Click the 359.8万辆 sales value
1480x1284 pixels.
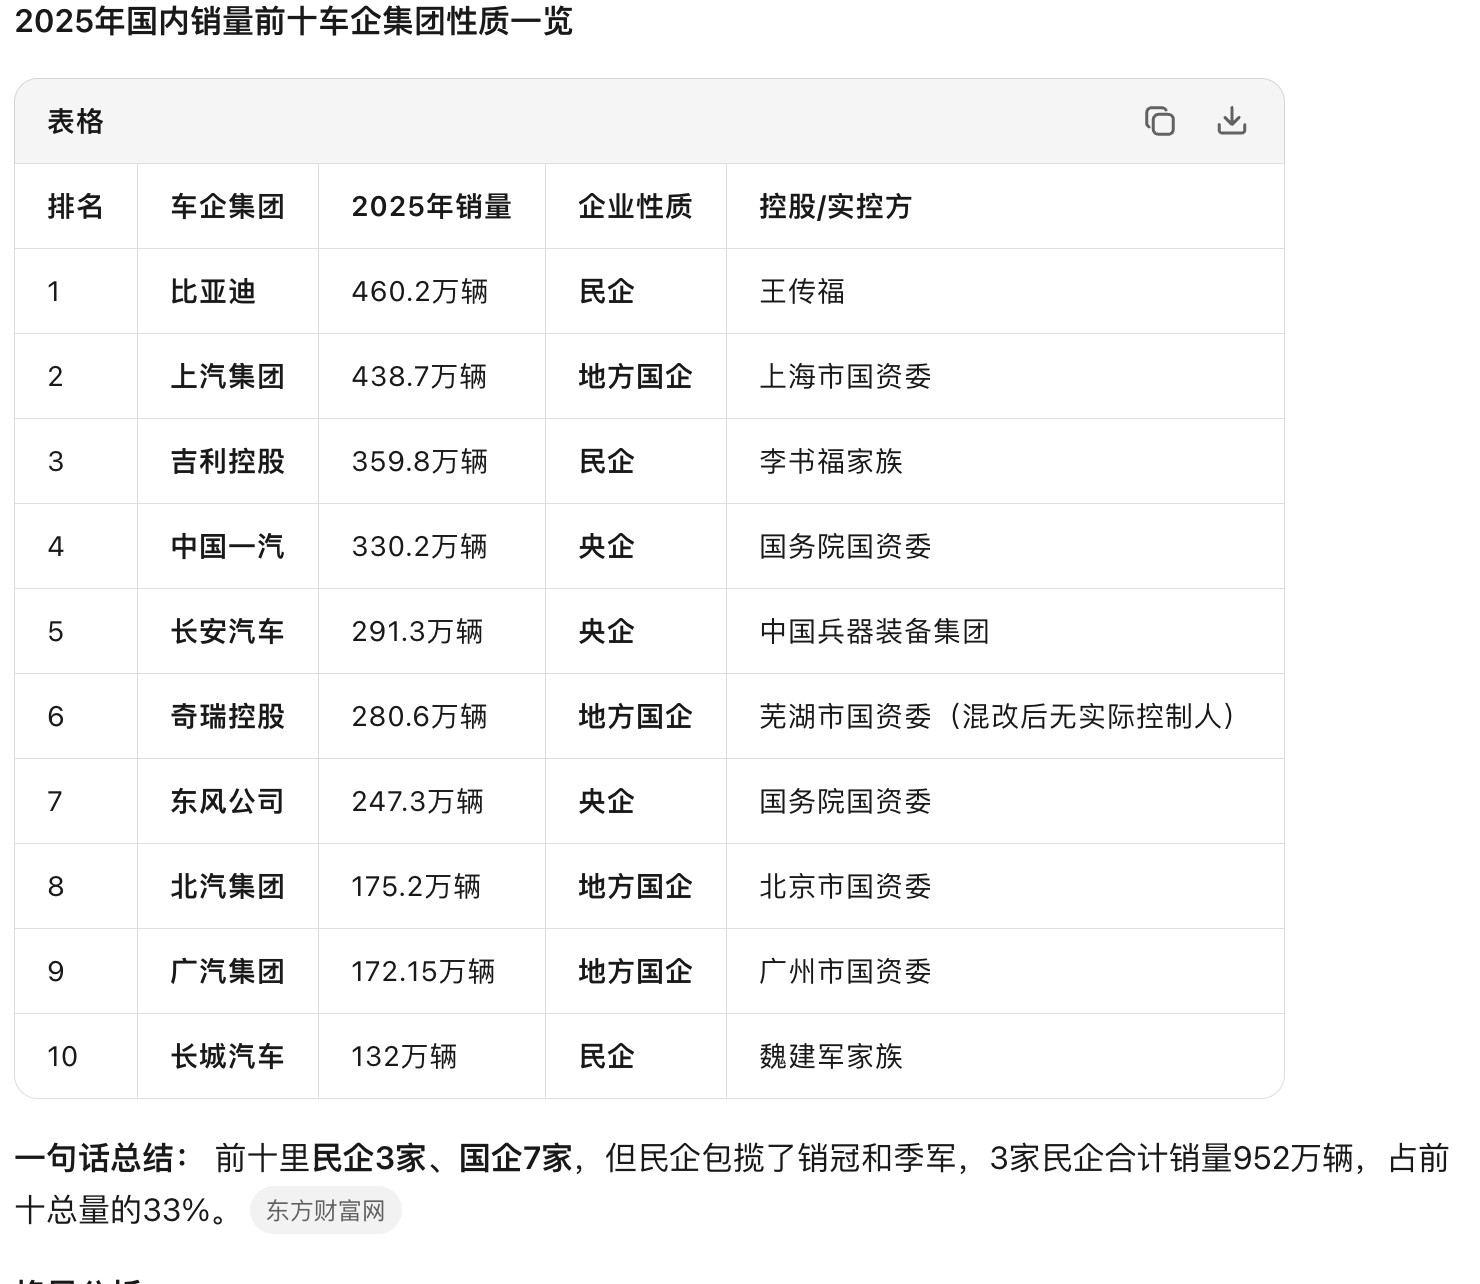(x=420, y=461)
